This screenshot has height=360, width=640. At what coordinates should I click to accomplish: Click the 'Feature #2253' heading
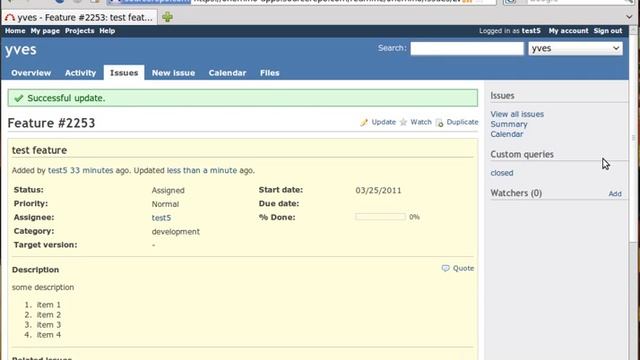[x=51, y=123]
